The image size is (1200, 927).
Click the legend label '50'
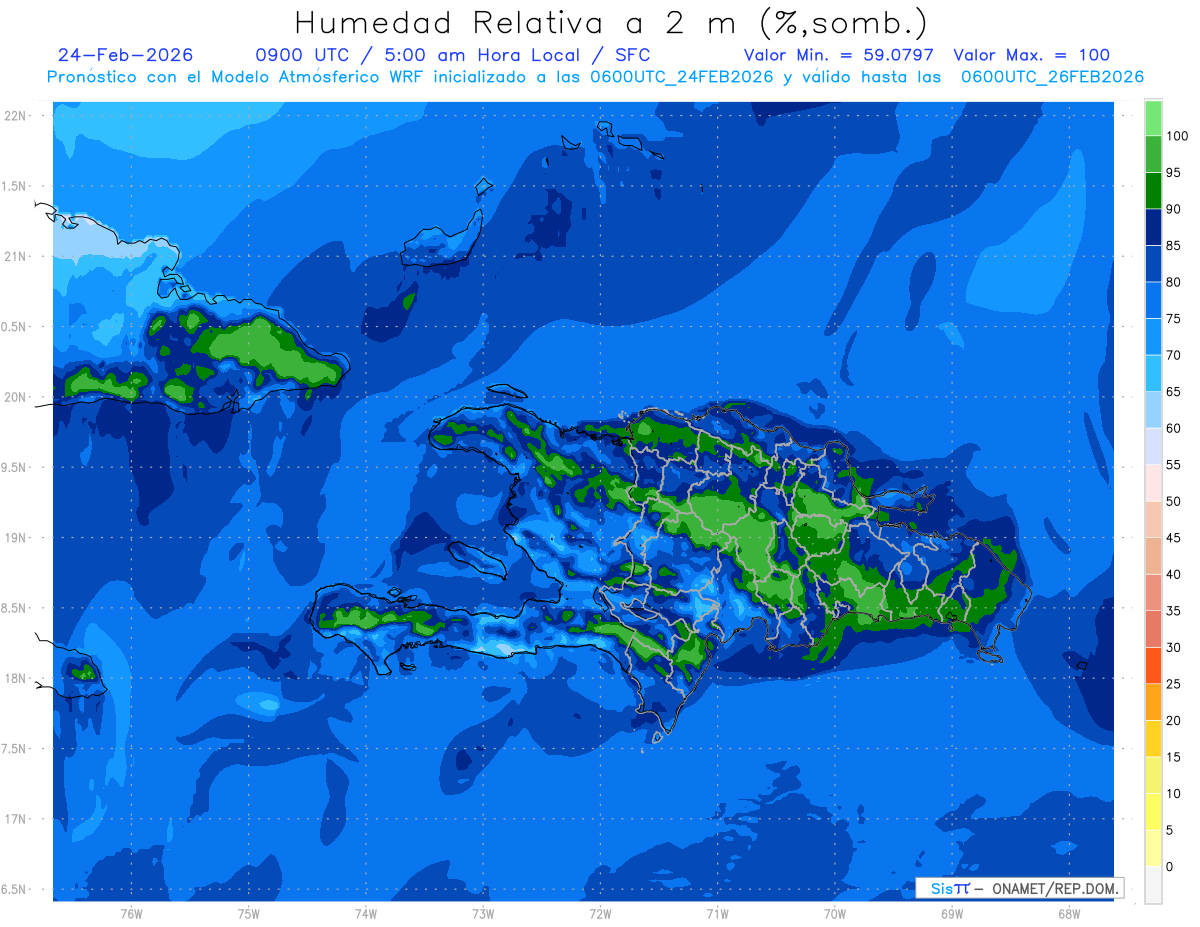pos(1173,501)
